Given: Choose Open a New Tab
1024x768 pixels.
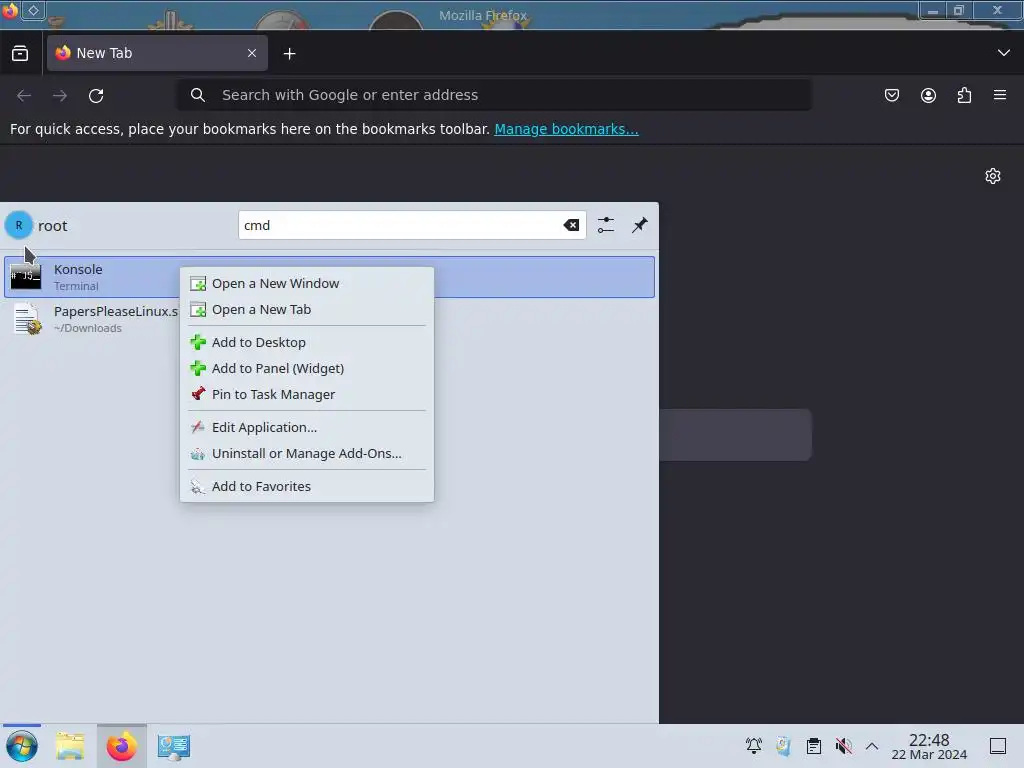Looking at the screenshot, I should [x=307, y=310].
